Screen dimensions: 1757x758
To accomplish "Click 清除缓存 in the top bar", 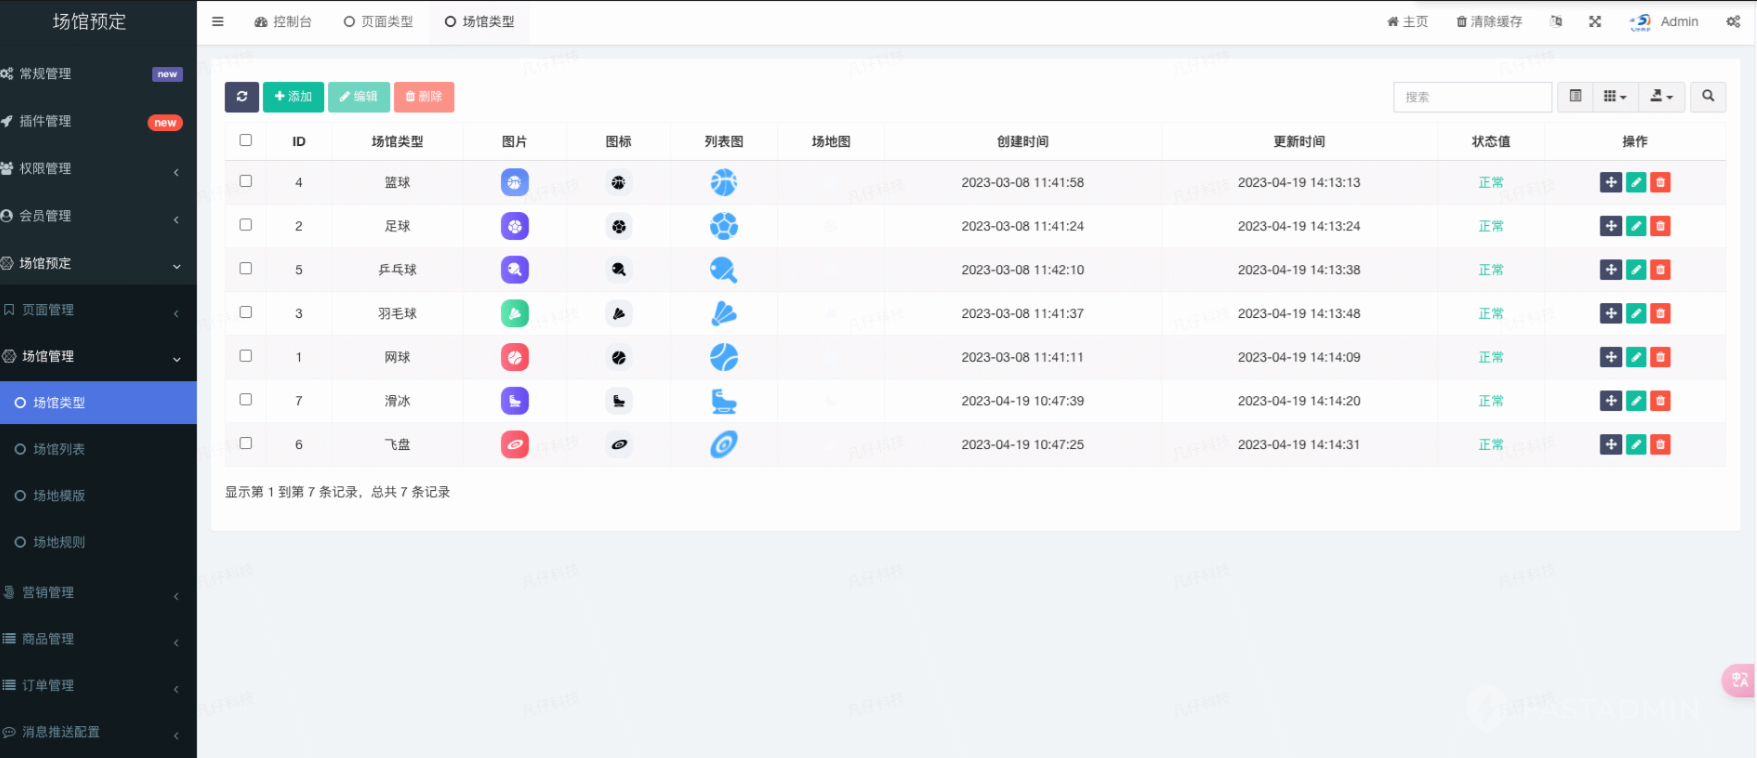I will coord(1489,22).
